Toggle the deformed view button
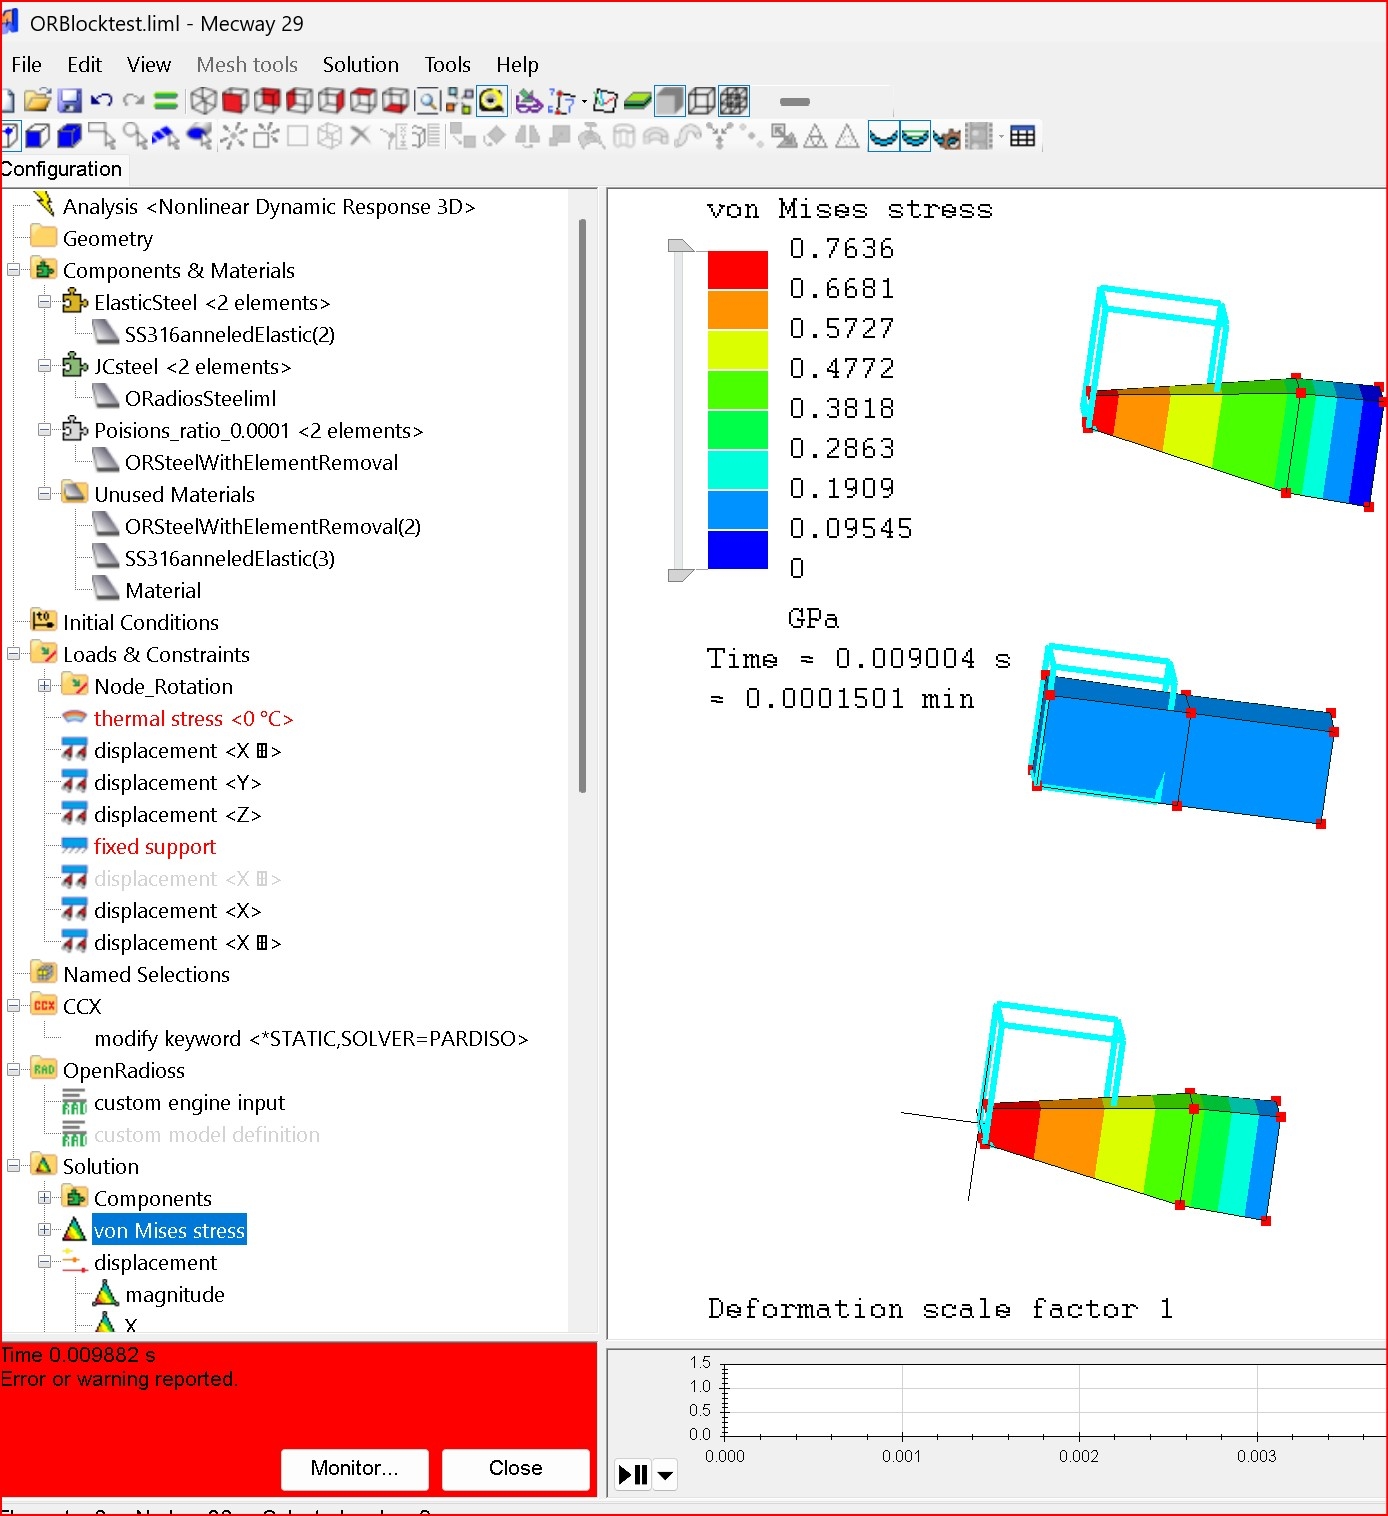This screenshot has width=1388, height=1516. click(x=883, y=136)
